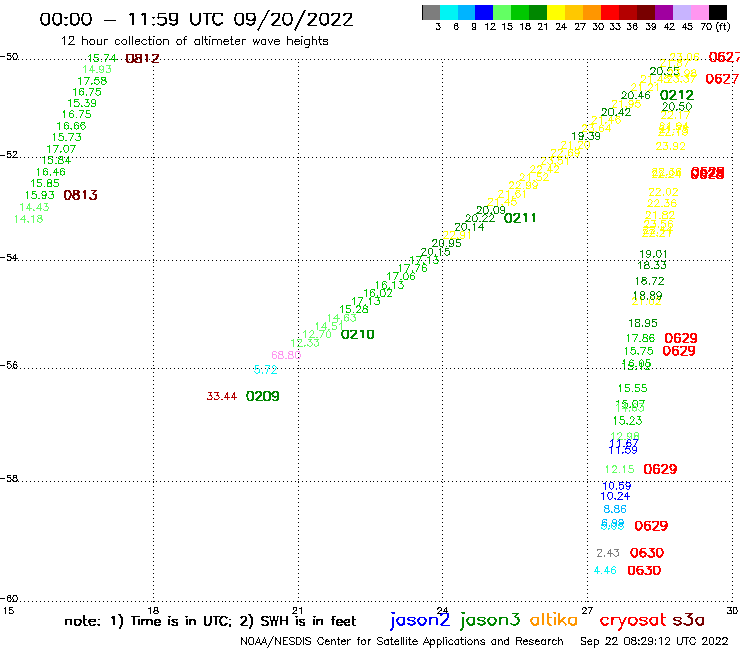The height and width of the screenshot is (650, 740).
Task: Click the bright red legend swatch
Action: (610, 12)
